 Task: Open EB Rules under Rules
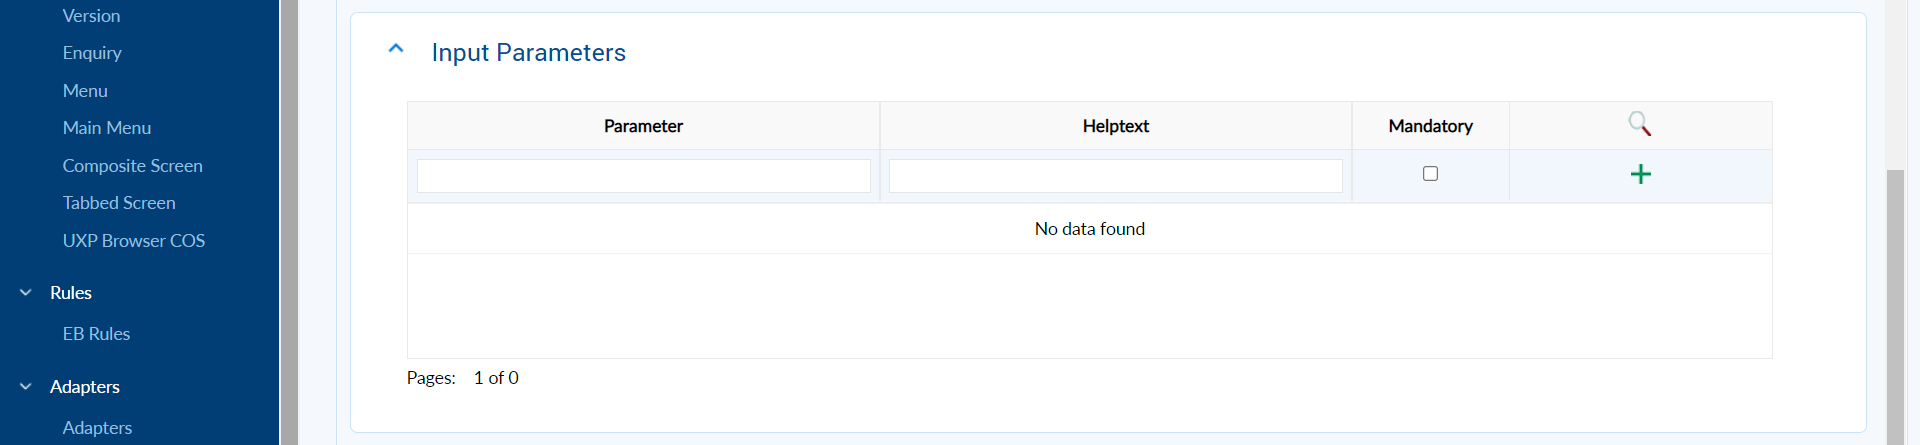pos(96,334)
